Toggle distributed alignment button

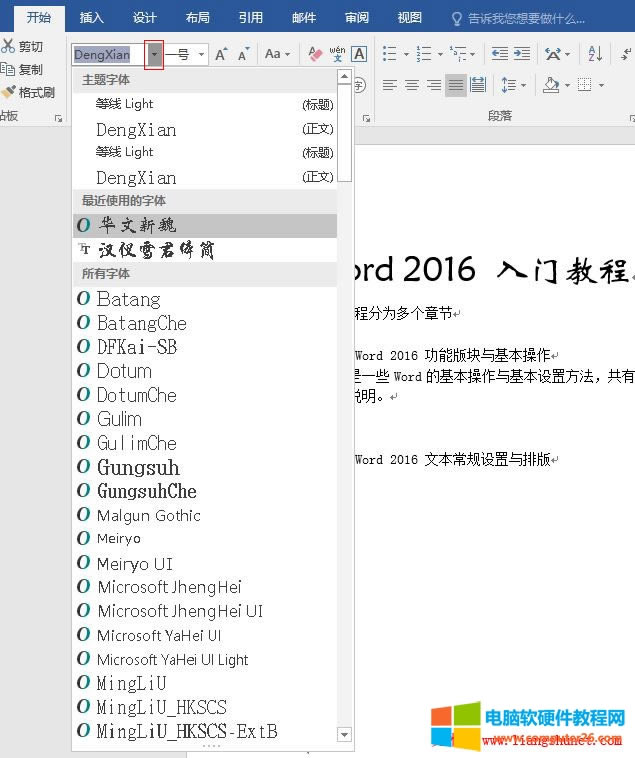478,86
